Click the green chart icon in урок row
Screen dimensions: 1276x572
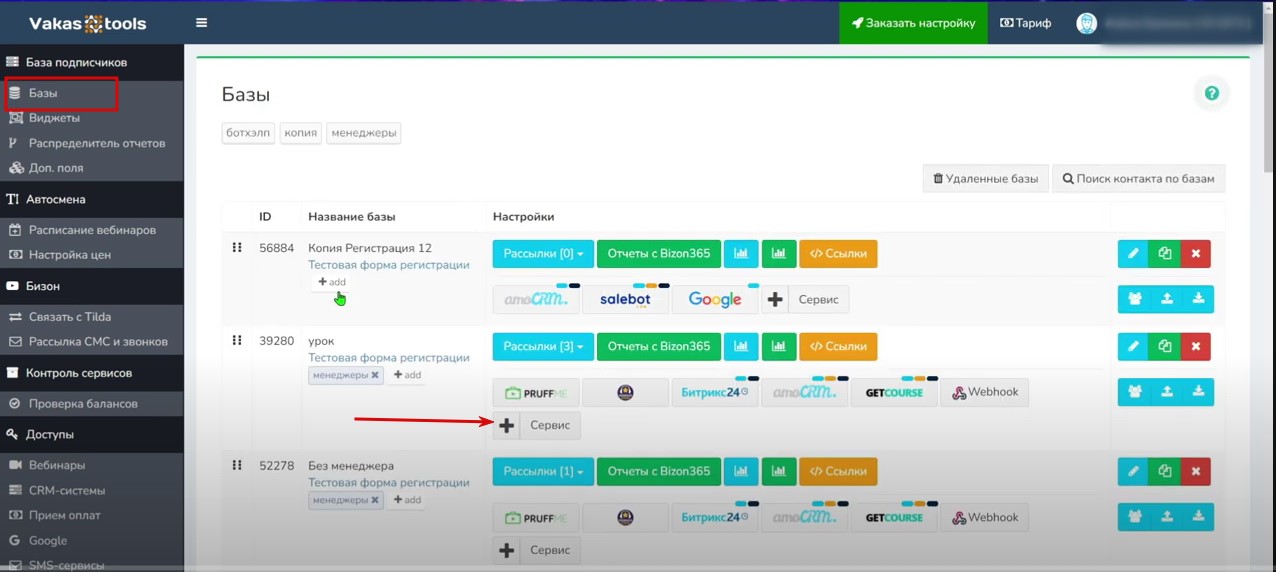point(778,347)
